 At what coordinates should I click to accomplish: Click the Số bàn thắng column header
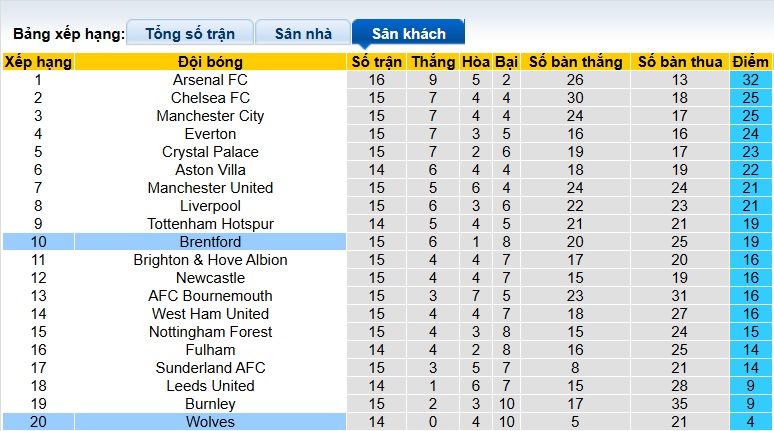[x=575, y=62]
